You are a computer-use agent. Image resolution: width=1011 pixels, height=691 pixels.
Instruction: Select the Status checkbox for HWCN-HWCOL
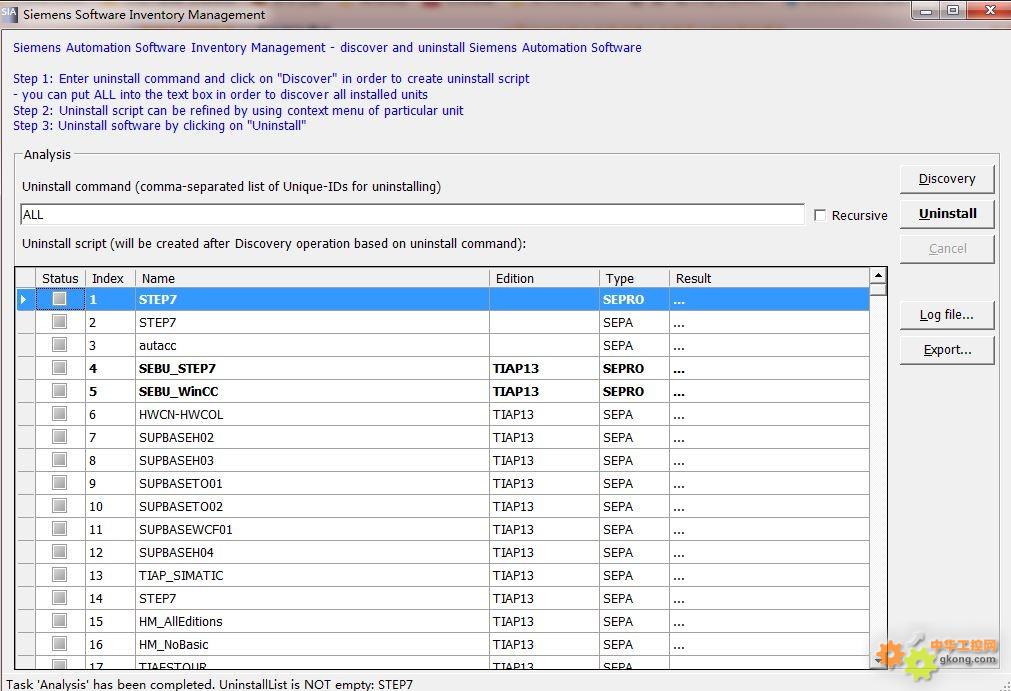(x=60, y=414)
